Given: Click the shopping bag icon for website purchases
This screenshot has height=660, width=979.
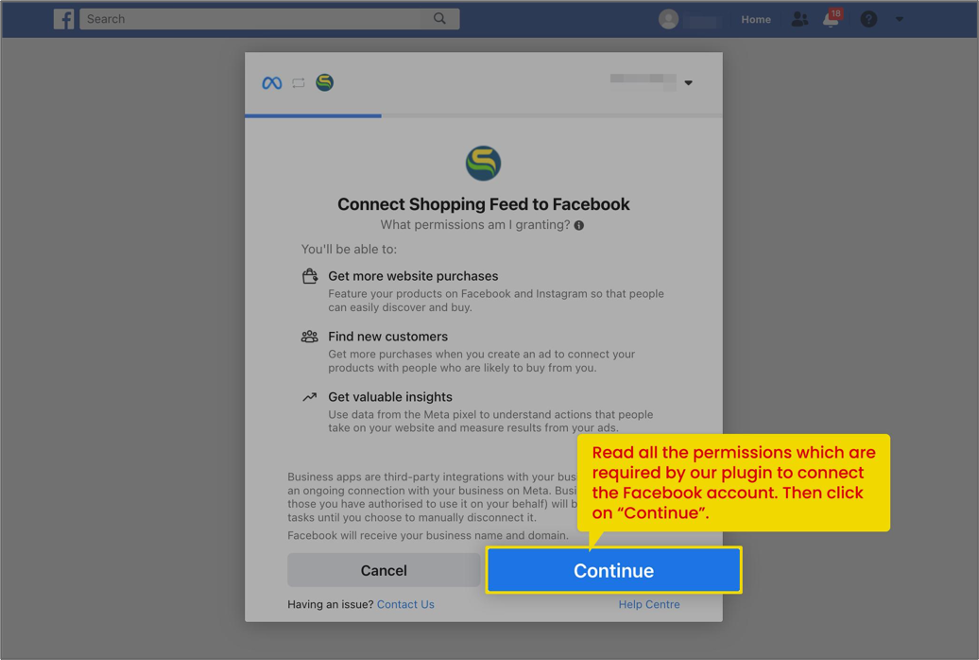Looking at the screenshot, I should pyautogui.click(x=310, y=276).
